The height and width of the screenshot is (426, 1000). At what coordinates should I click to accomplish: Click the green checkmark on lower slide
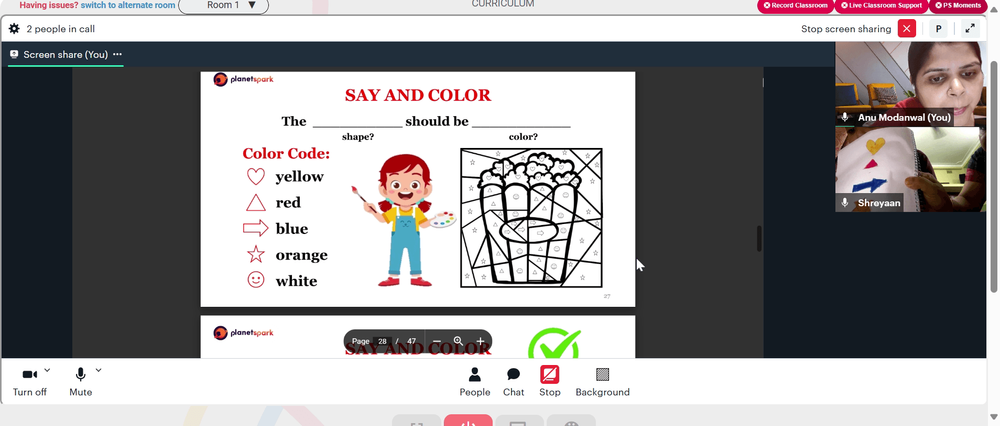pos(554,344)
